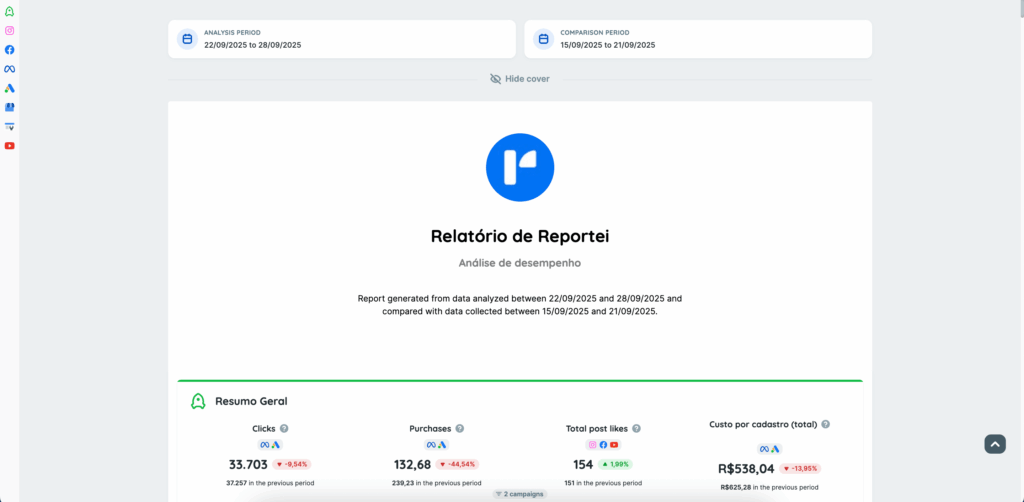This screenshot has height=502, width=1024.
Task: Open the YouTube section in sidebar
Action: [x=10, y=146]
